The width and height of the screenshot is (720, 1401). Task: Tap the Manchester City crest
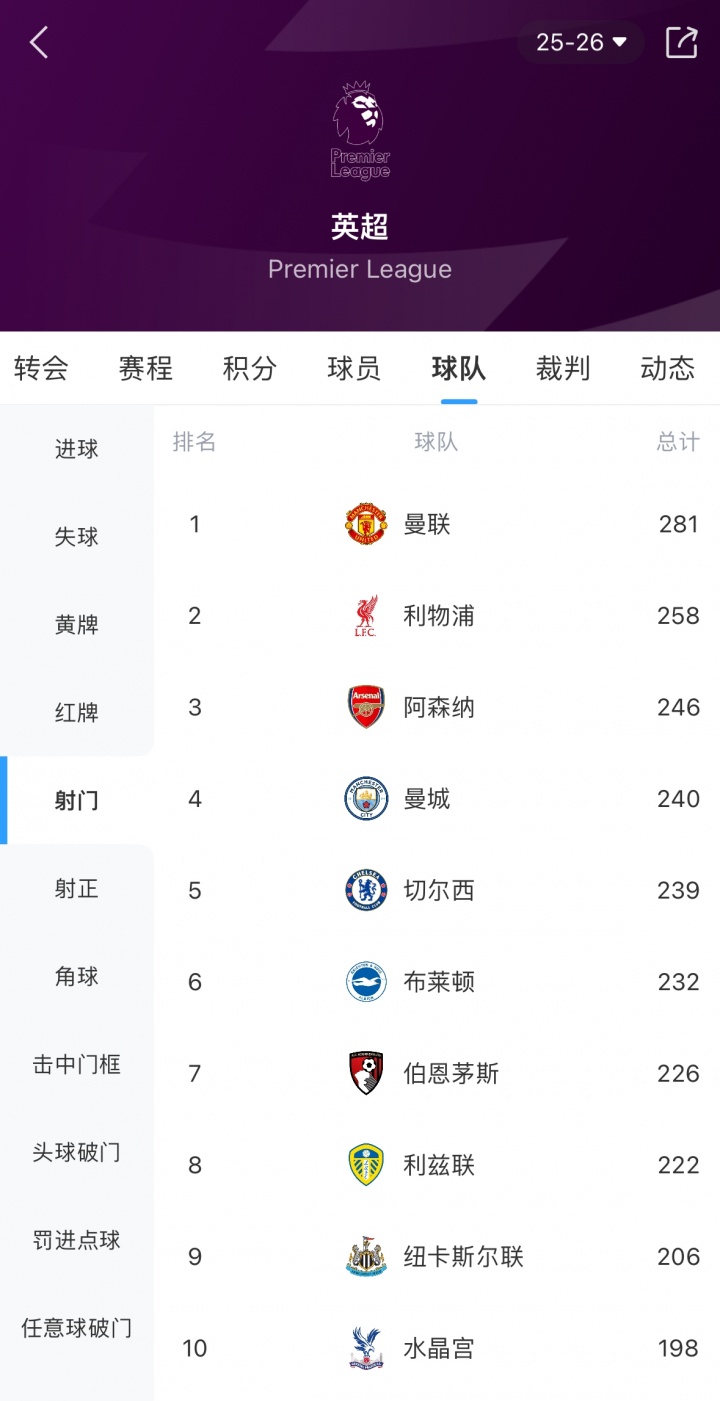click(x=366, y=799)
